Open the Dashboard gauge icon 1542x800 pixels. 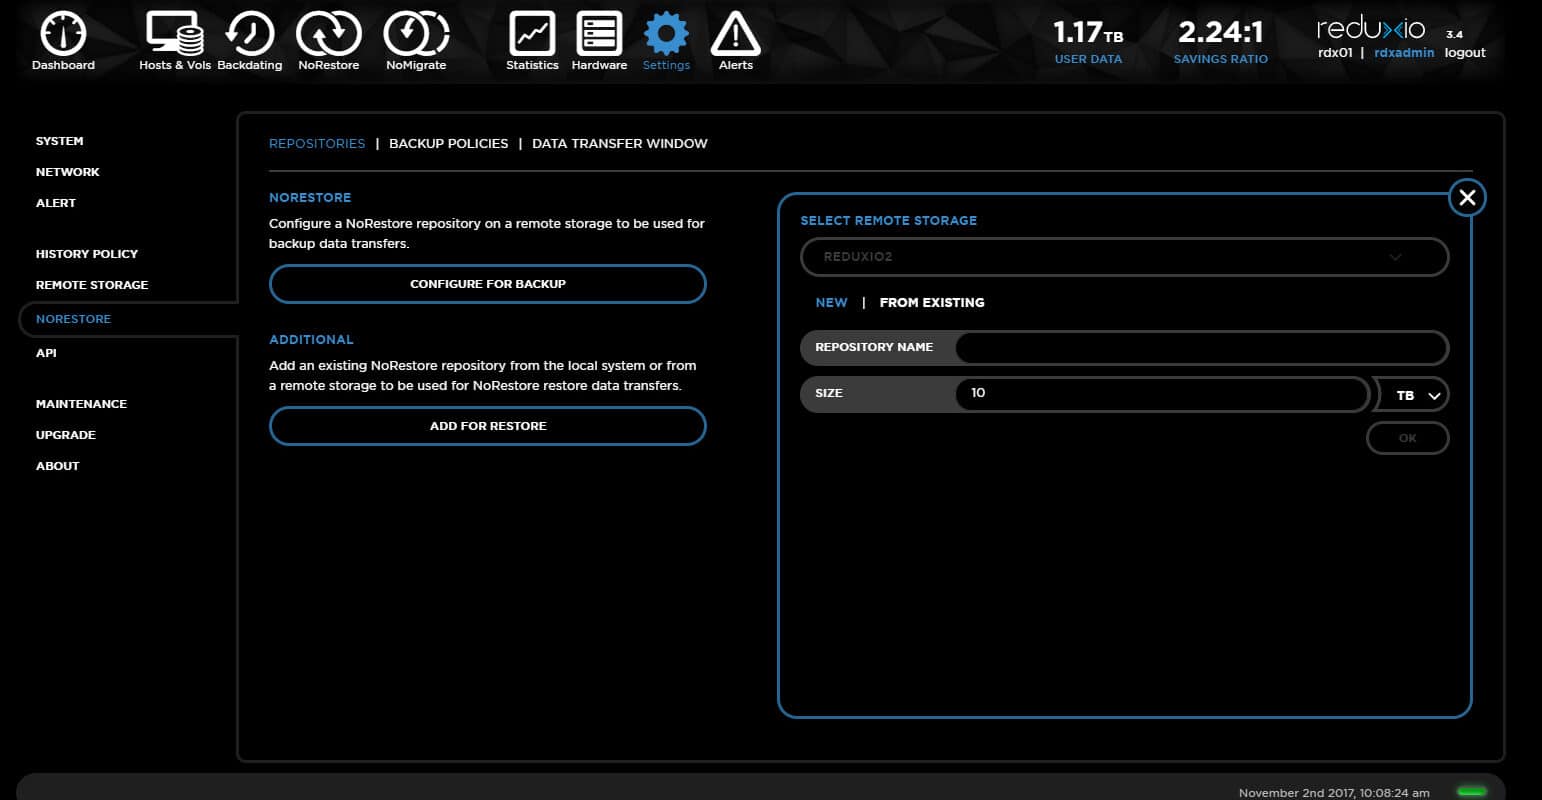click(x=63, y=33)
